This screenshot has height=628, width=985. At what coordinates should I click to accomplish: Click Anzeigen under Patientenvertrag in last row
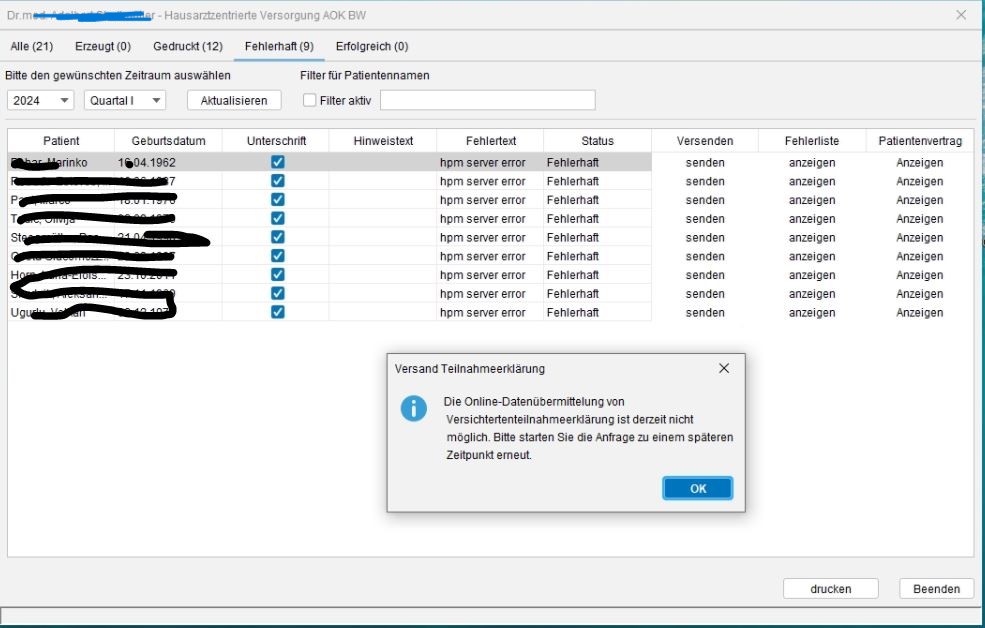919,312
